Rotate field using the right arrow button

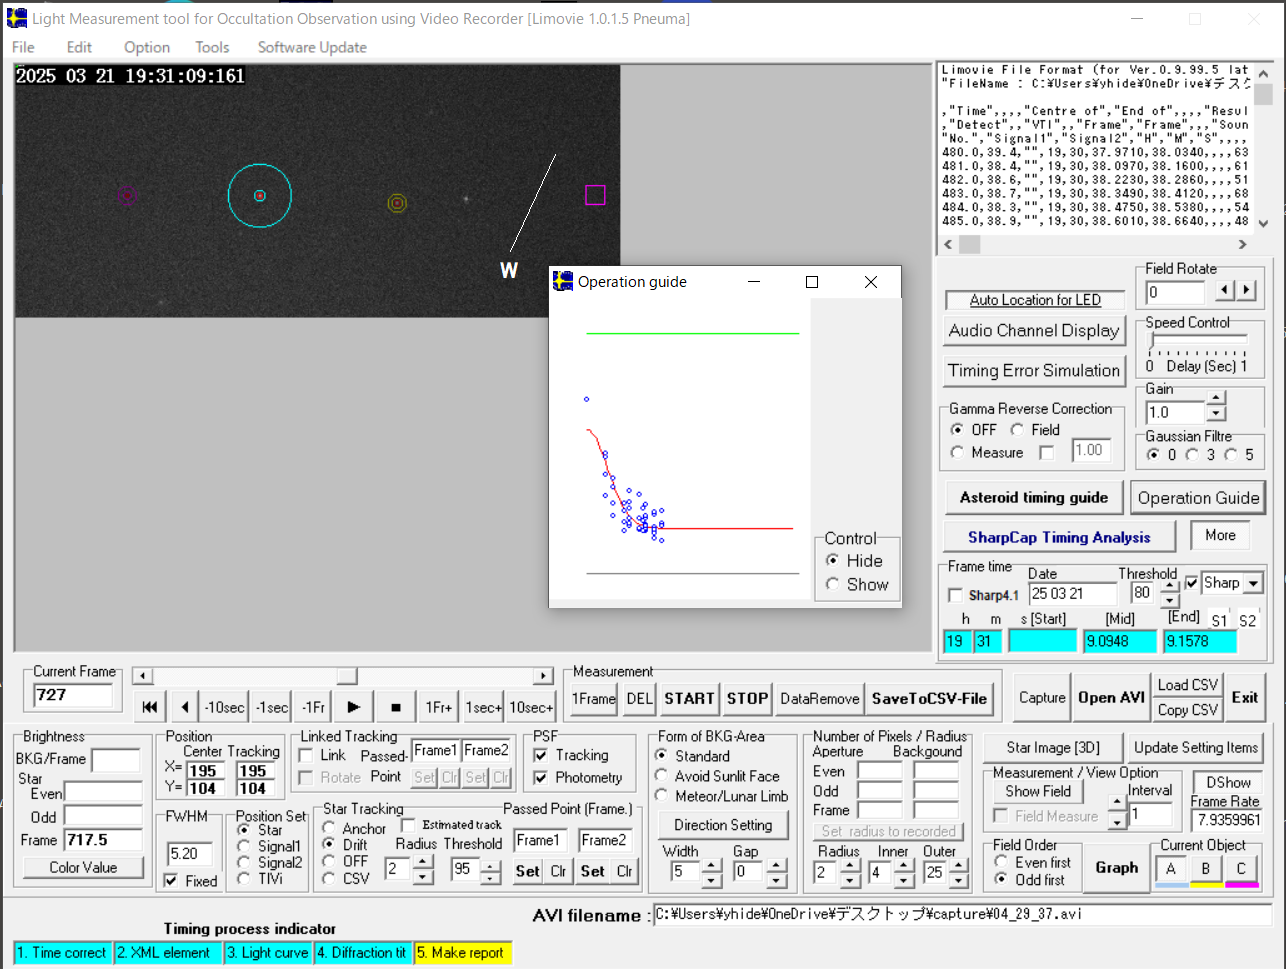coord(1246,290)
